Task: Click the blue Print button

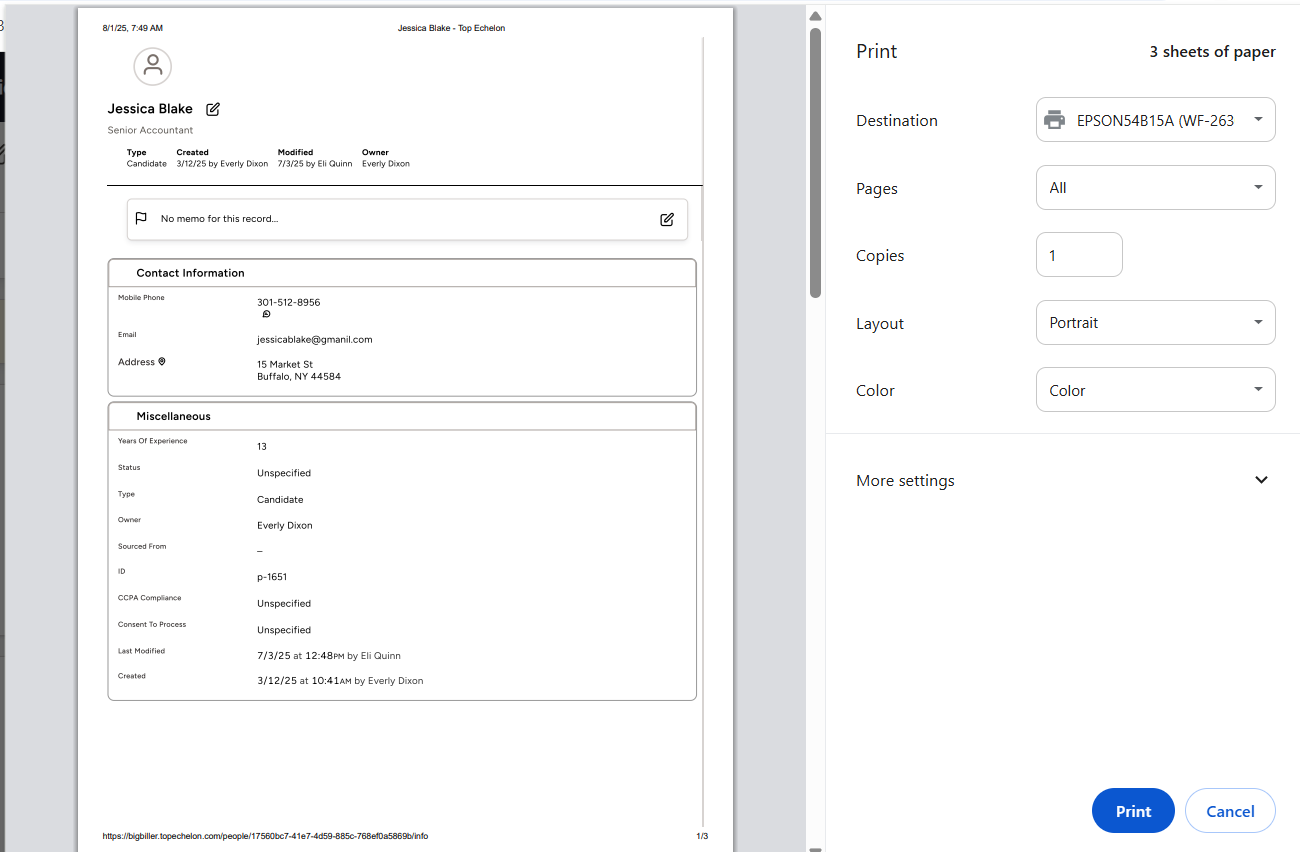Action: [x=1133, y=811]
